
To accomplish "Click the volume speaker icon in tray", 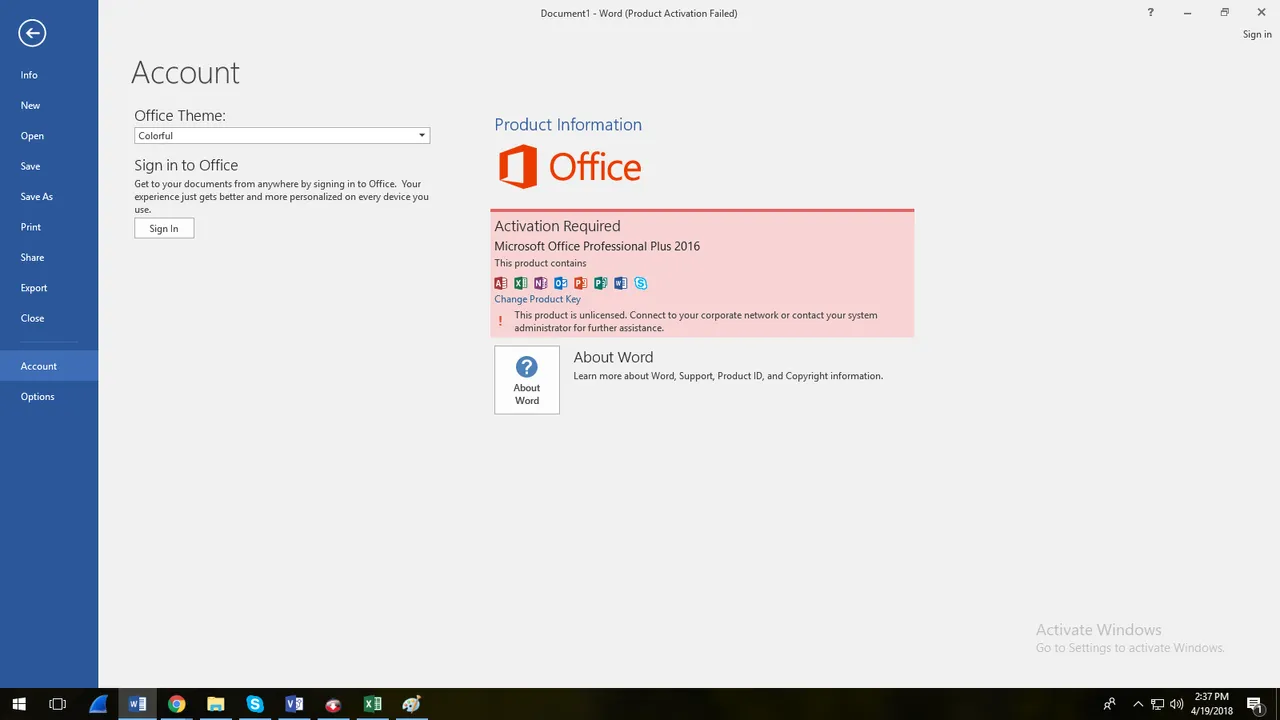I will click(1176, 704).
